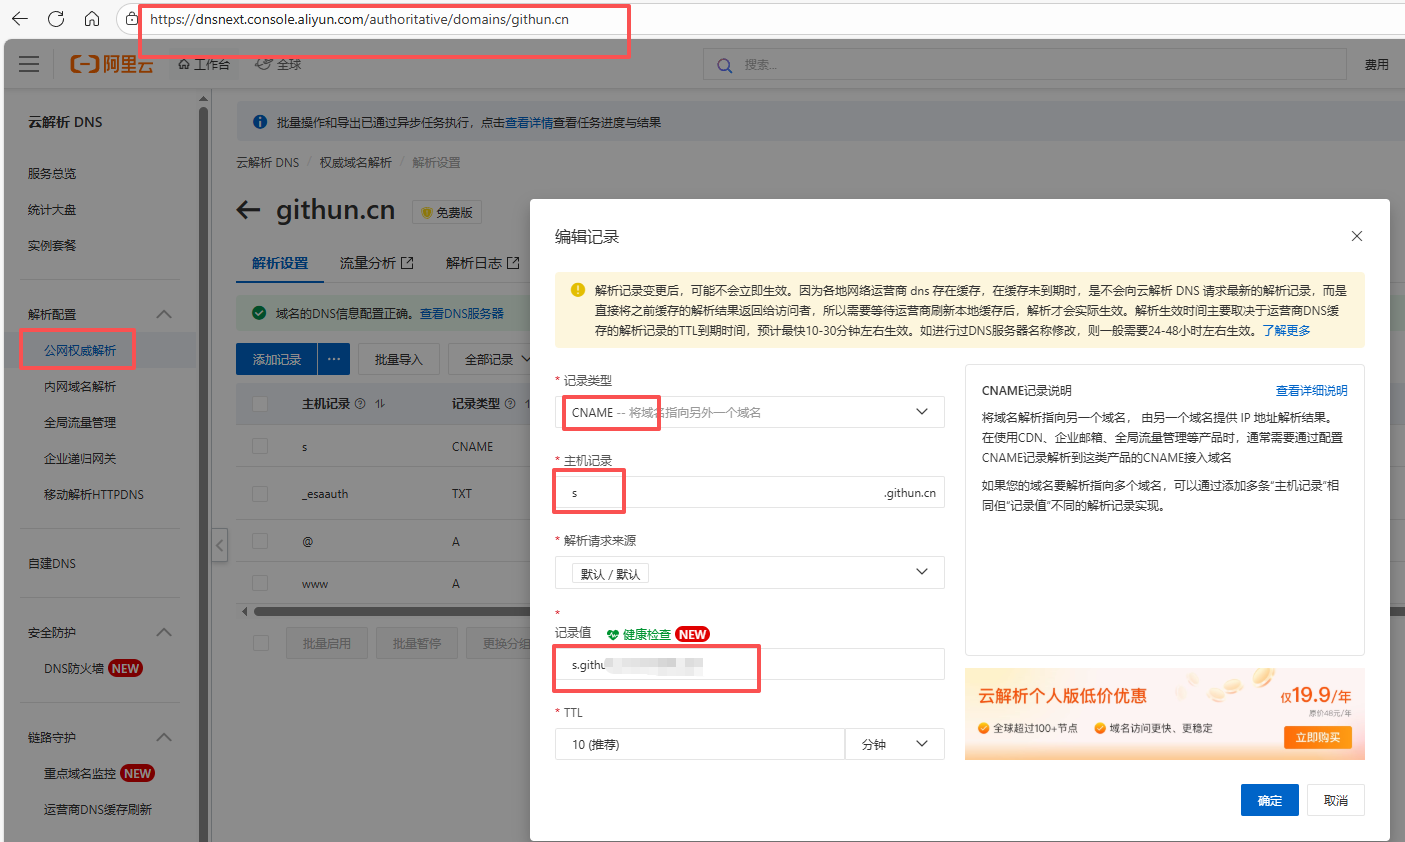This screenshot has height=842, width=1405.
Task: Close the 编辑记录 dialog with X
Action: pos(1356,236)
